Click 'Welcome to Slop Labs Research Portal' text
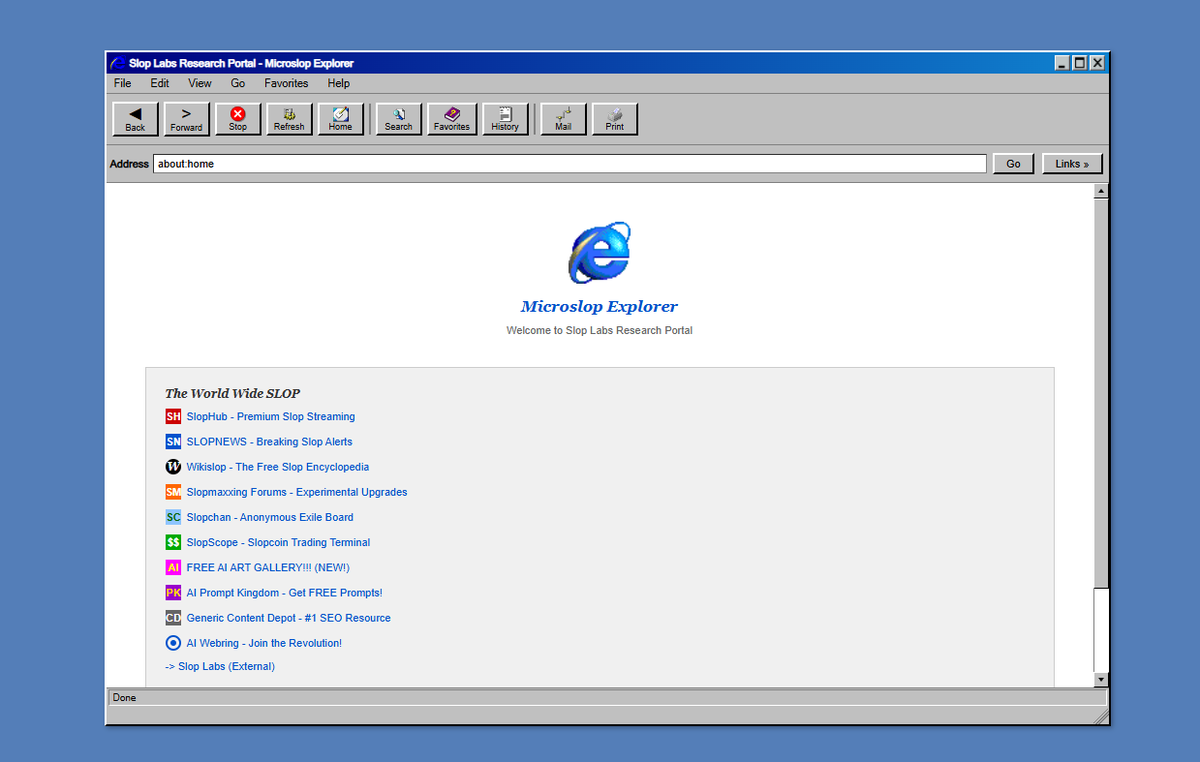This screenshot has height=762, width=1200. pyautogui.click(x=599, y=330)
